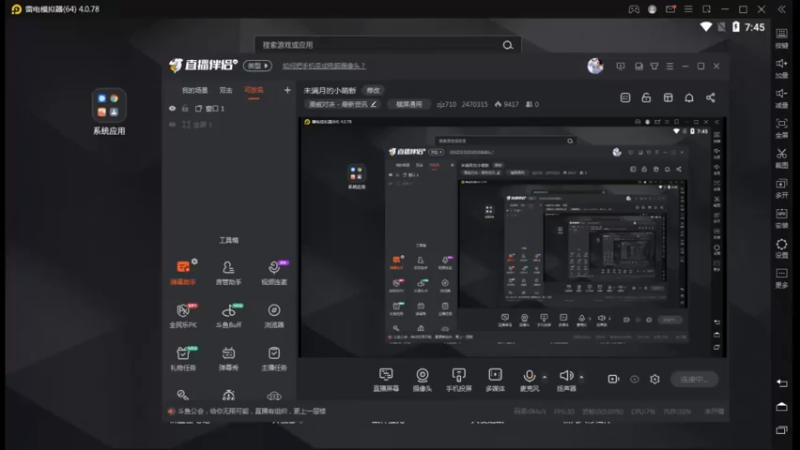Viewport: 800px width, 450px height.
Task: Open the 浏览器 tool
Action: 274,315
